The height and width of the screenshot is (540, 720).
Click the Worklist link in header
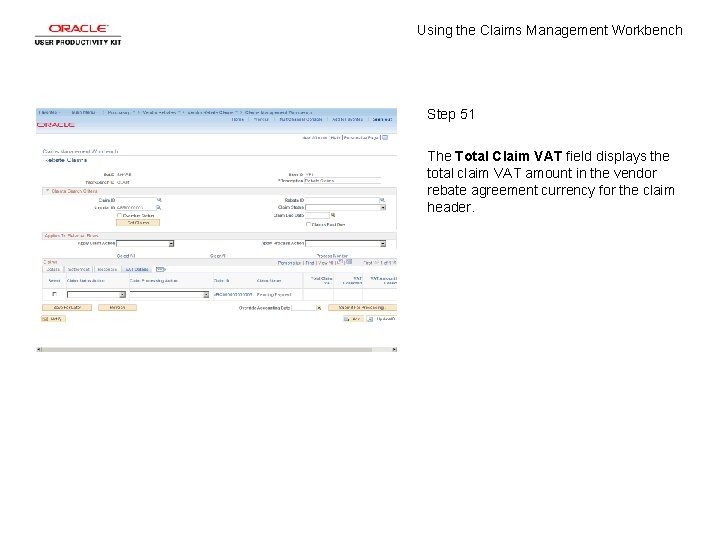pos(261,119)
